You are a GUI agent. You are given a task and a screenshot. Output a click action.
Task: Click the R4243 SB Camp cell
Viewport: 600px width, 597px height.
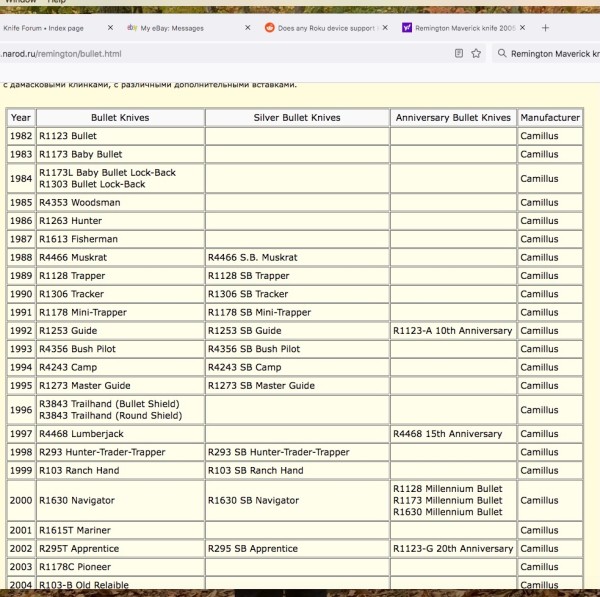coord(297,367)
